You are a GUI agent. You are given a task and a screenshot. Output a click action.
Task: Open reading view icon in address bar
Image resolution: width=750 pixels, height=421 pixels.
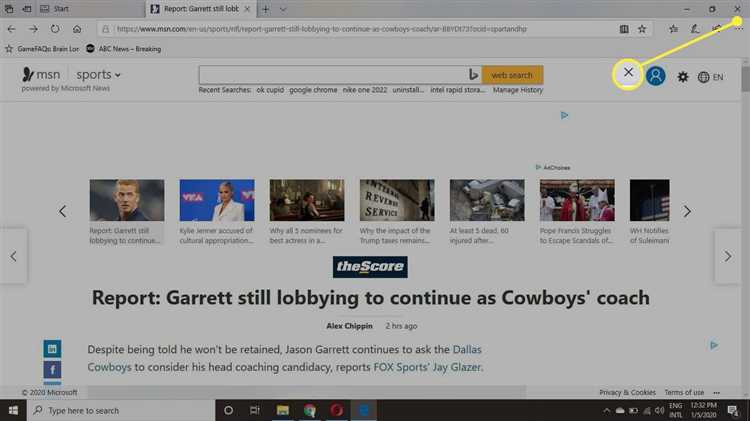click(x=624, y=29)
